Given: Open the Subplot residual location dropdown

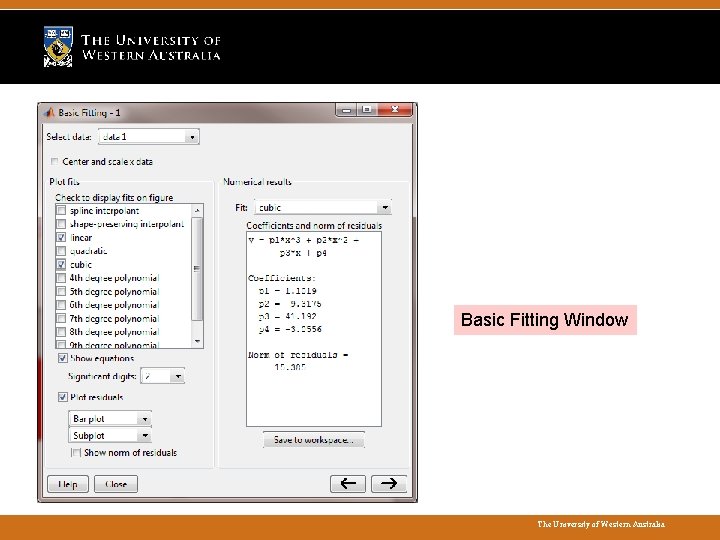Looking at the screenshot, I should 110,435.
